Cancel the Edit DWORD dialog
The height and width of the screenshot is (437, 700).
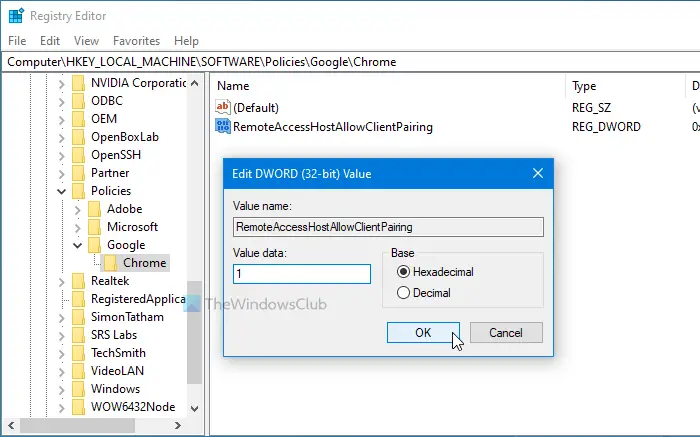click(x=506, y=333)
